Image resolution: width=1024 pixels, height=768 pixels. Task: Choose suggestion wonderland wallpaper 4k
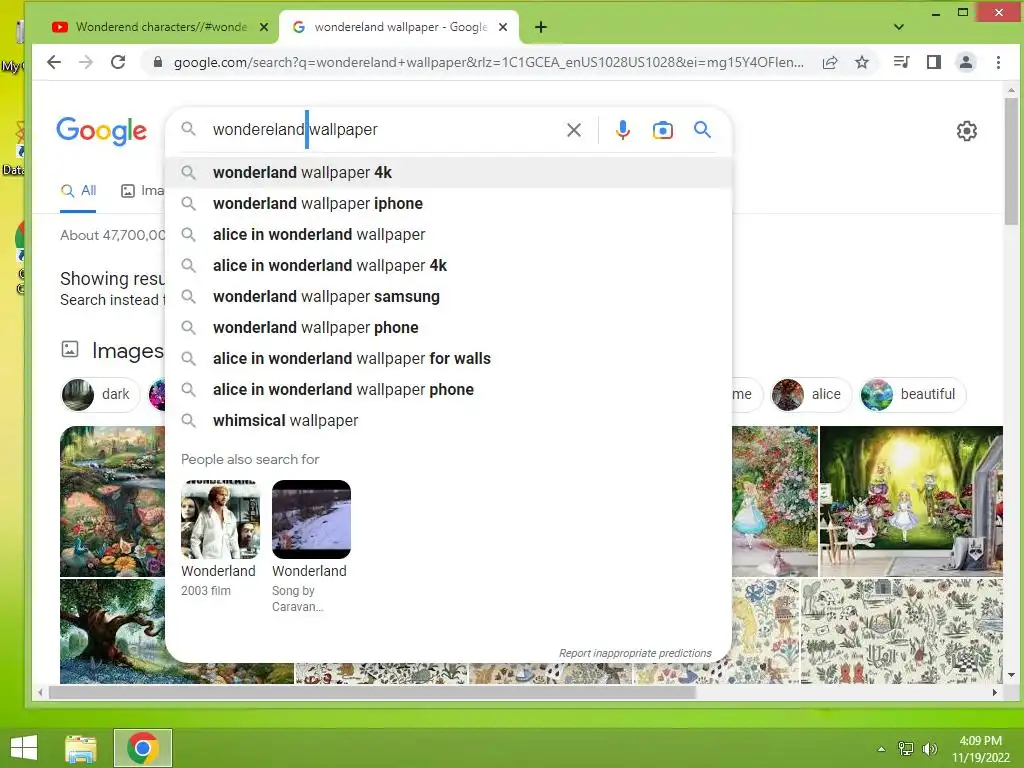[449, 172]
